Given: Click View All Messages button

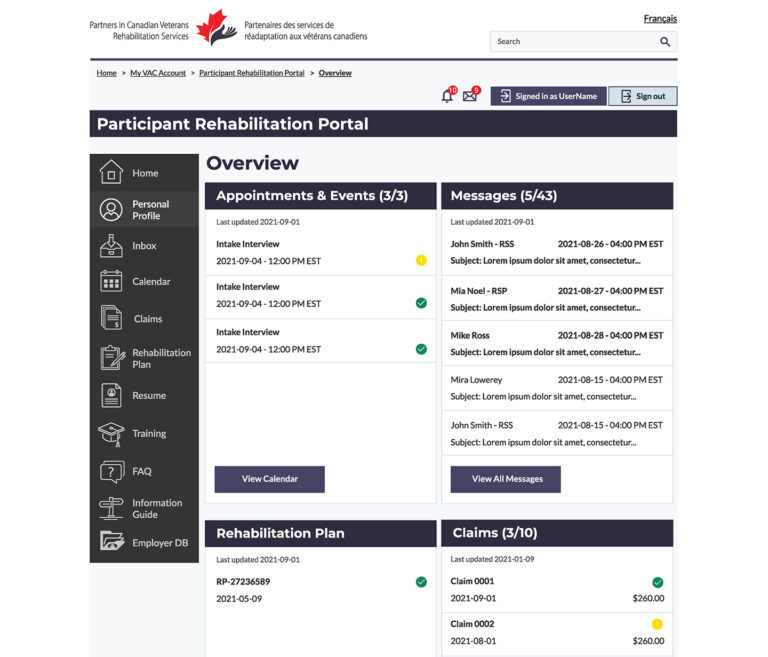Looking at the screenshot, I should [x=506, y=479].
